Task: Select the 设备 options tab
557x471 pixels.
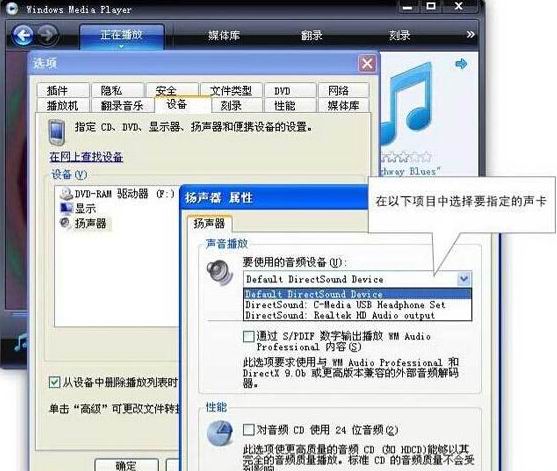Action: (x=183, y=104)
